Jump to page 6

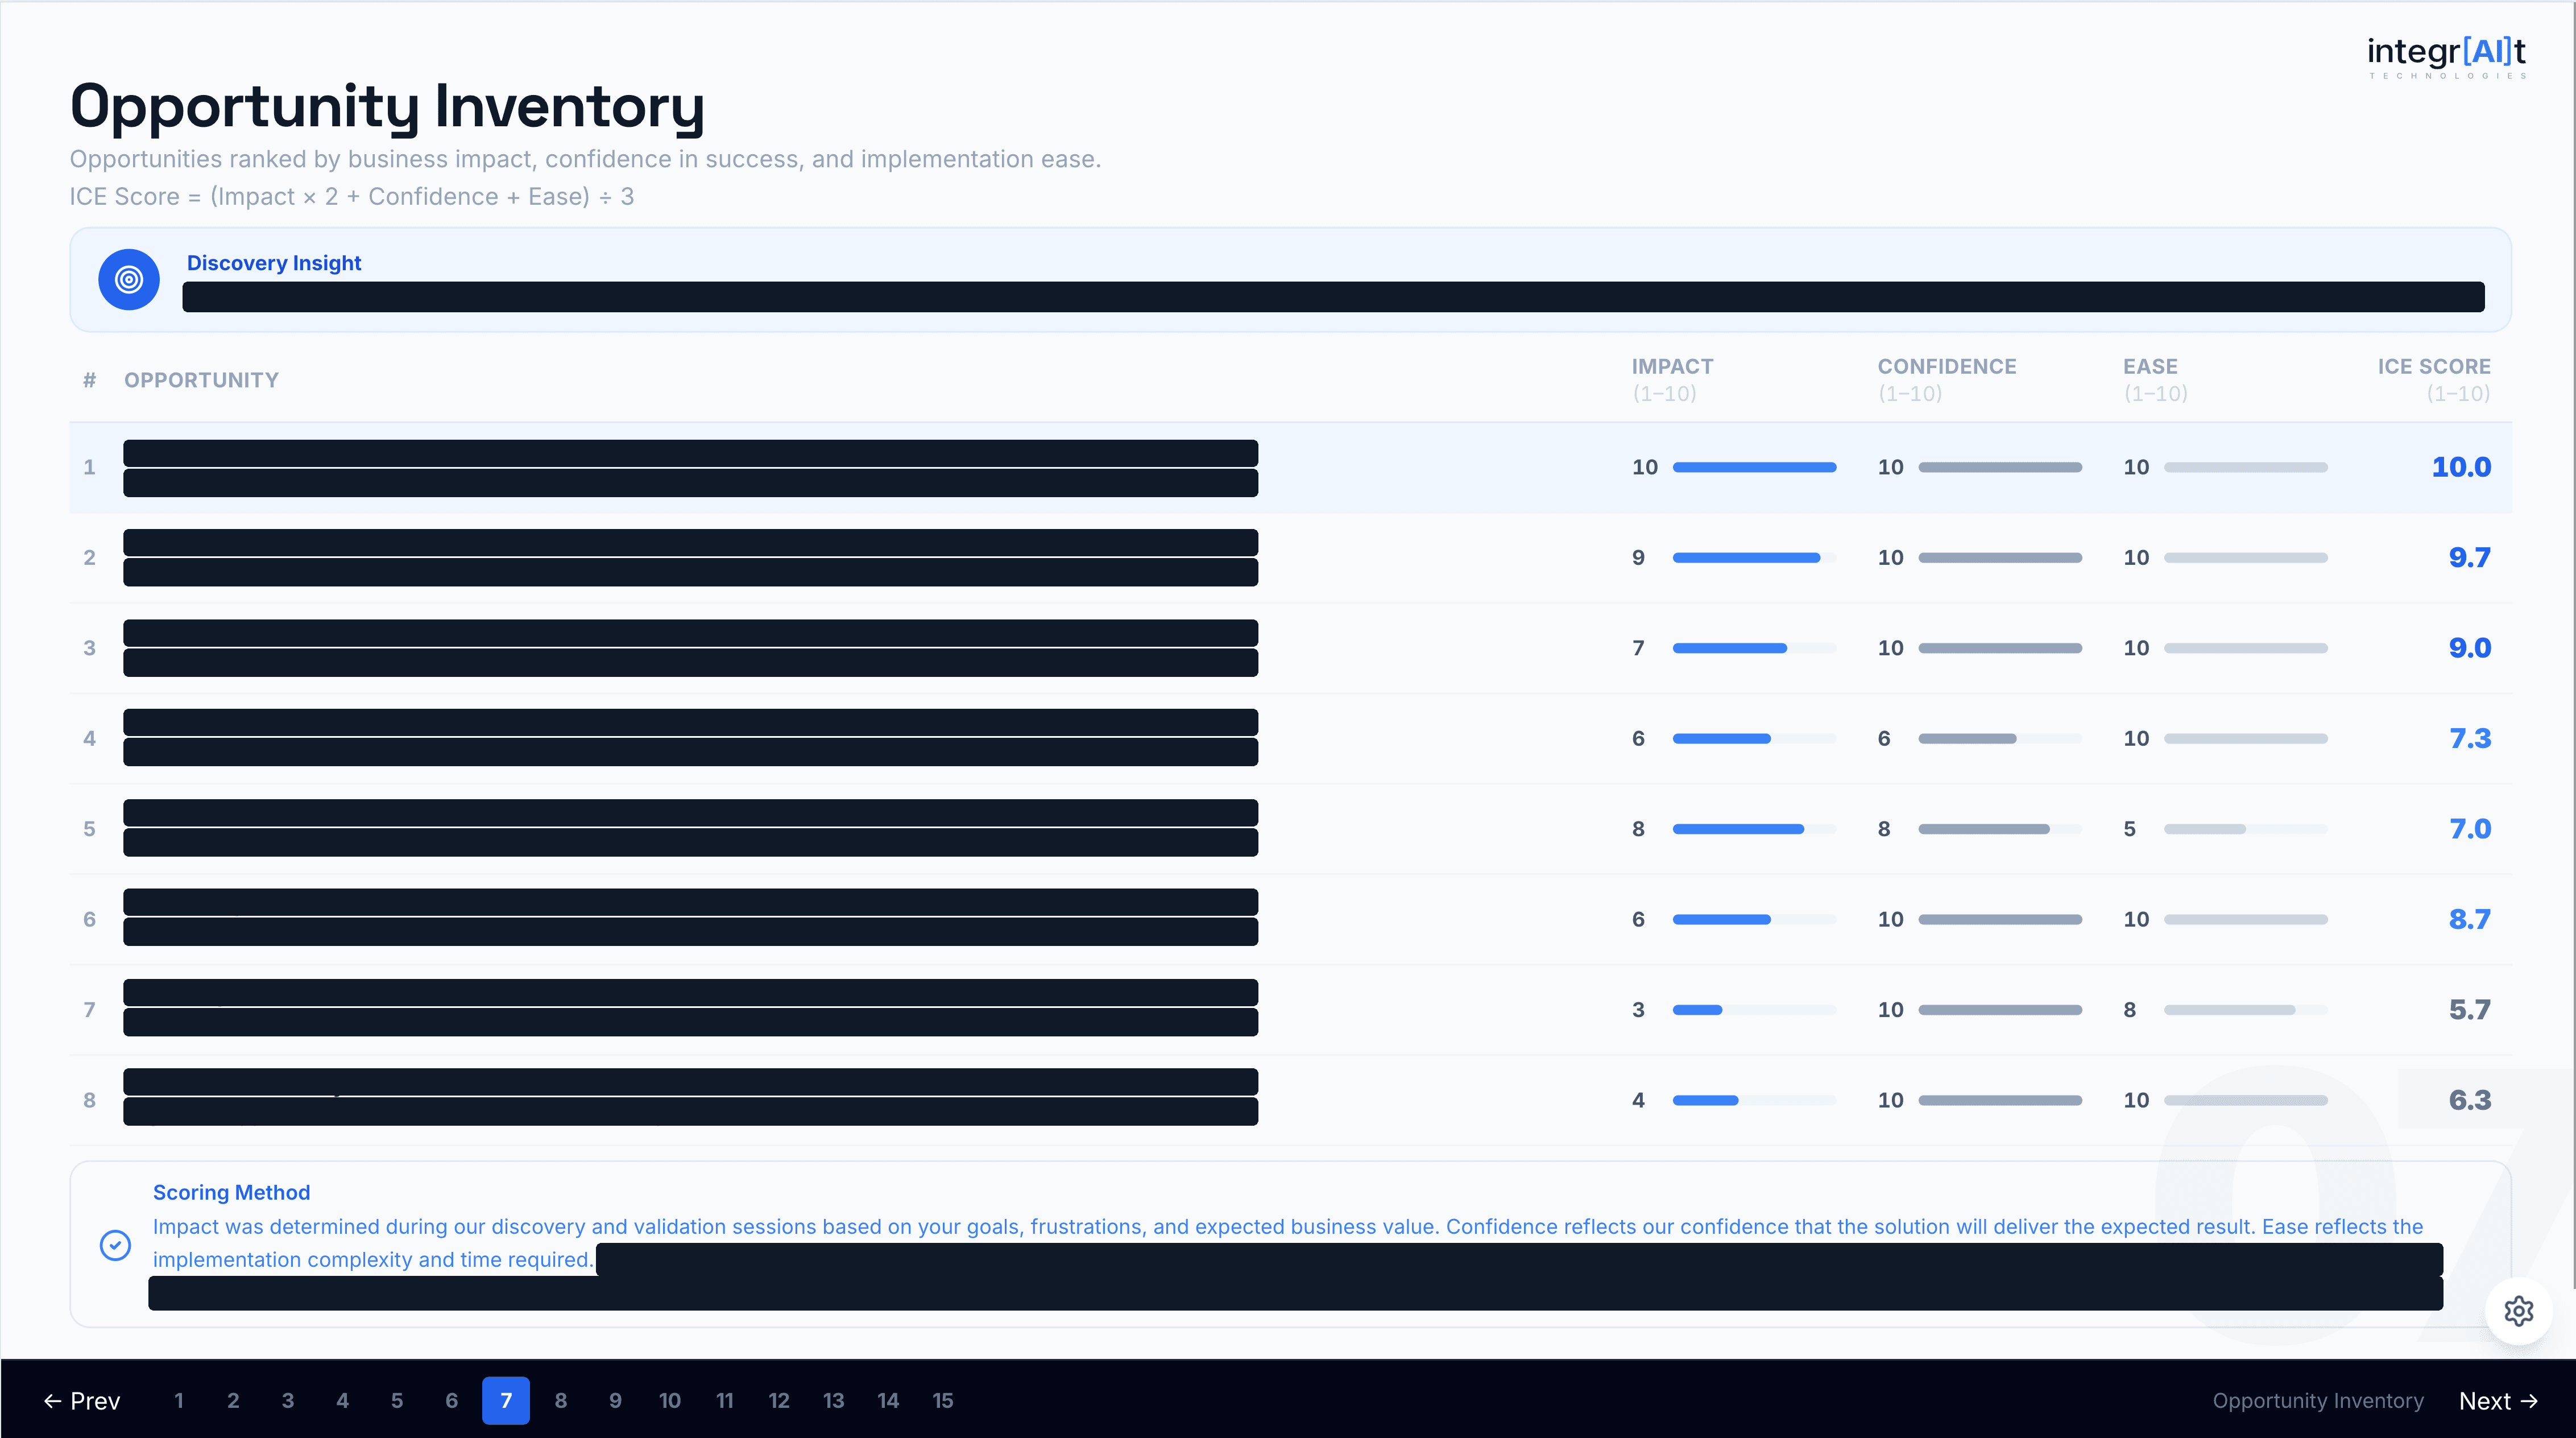451,1400
